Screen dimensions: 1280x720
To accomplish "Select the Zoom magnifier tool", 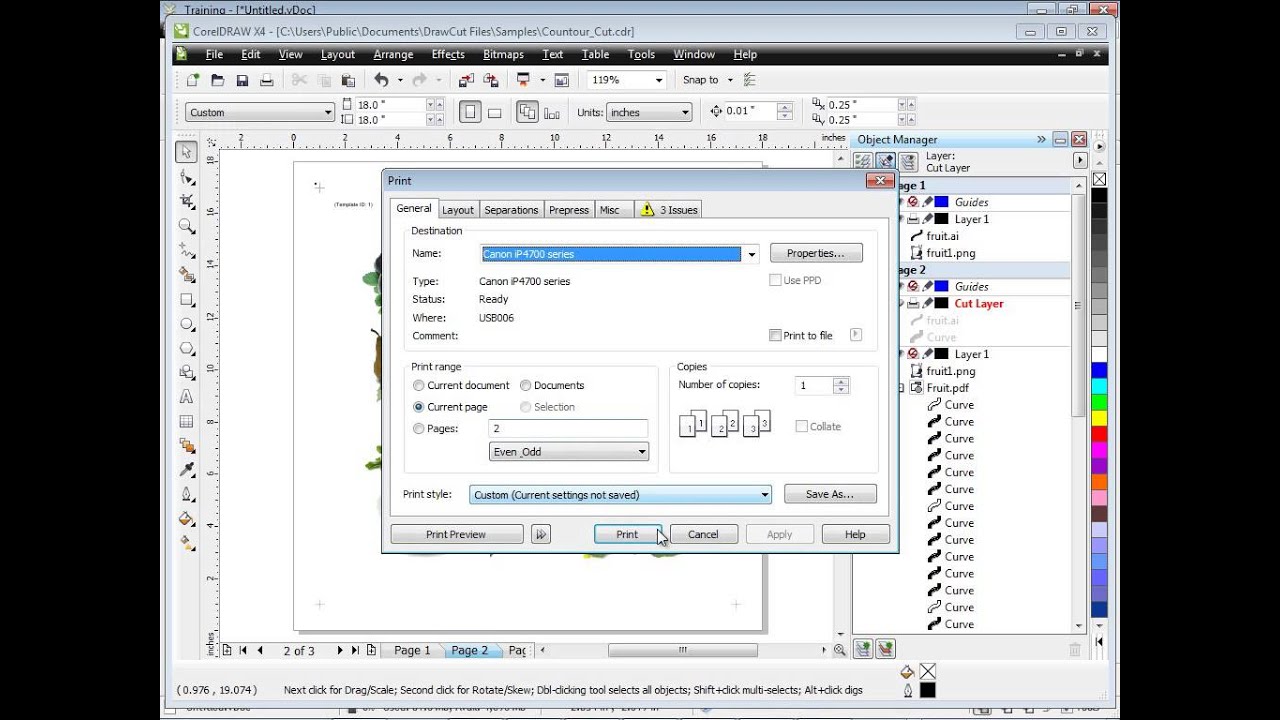I will click(186, 227).
